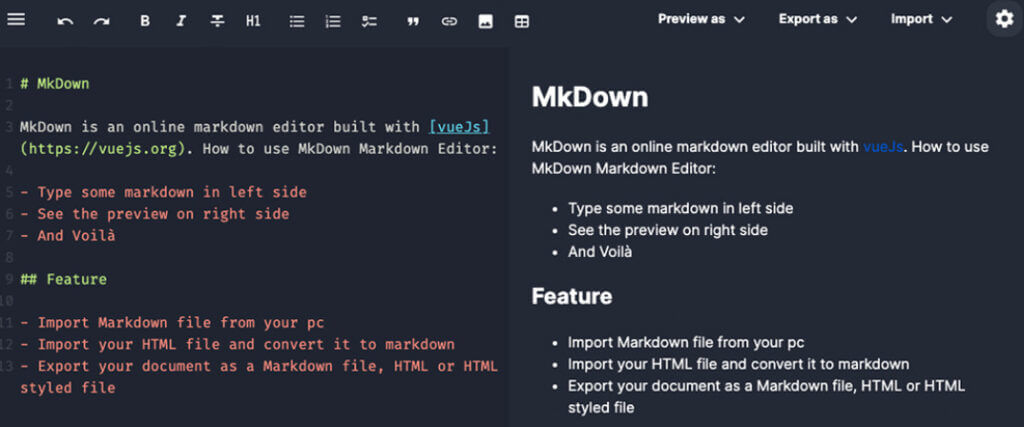The height and width of the screenshot is (427, 1024).
Task: Open the hamburger menu
Action: (16, 20)
